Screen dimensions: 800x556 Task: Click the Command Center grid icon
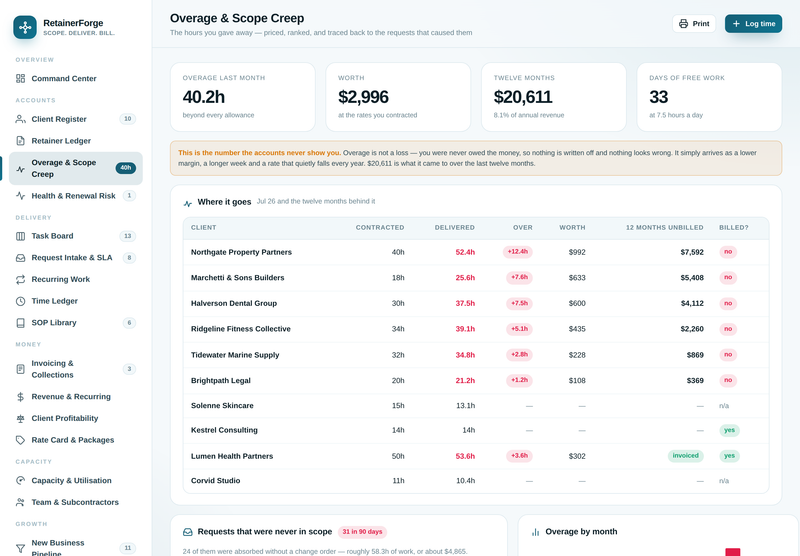(x=20, y=79)
